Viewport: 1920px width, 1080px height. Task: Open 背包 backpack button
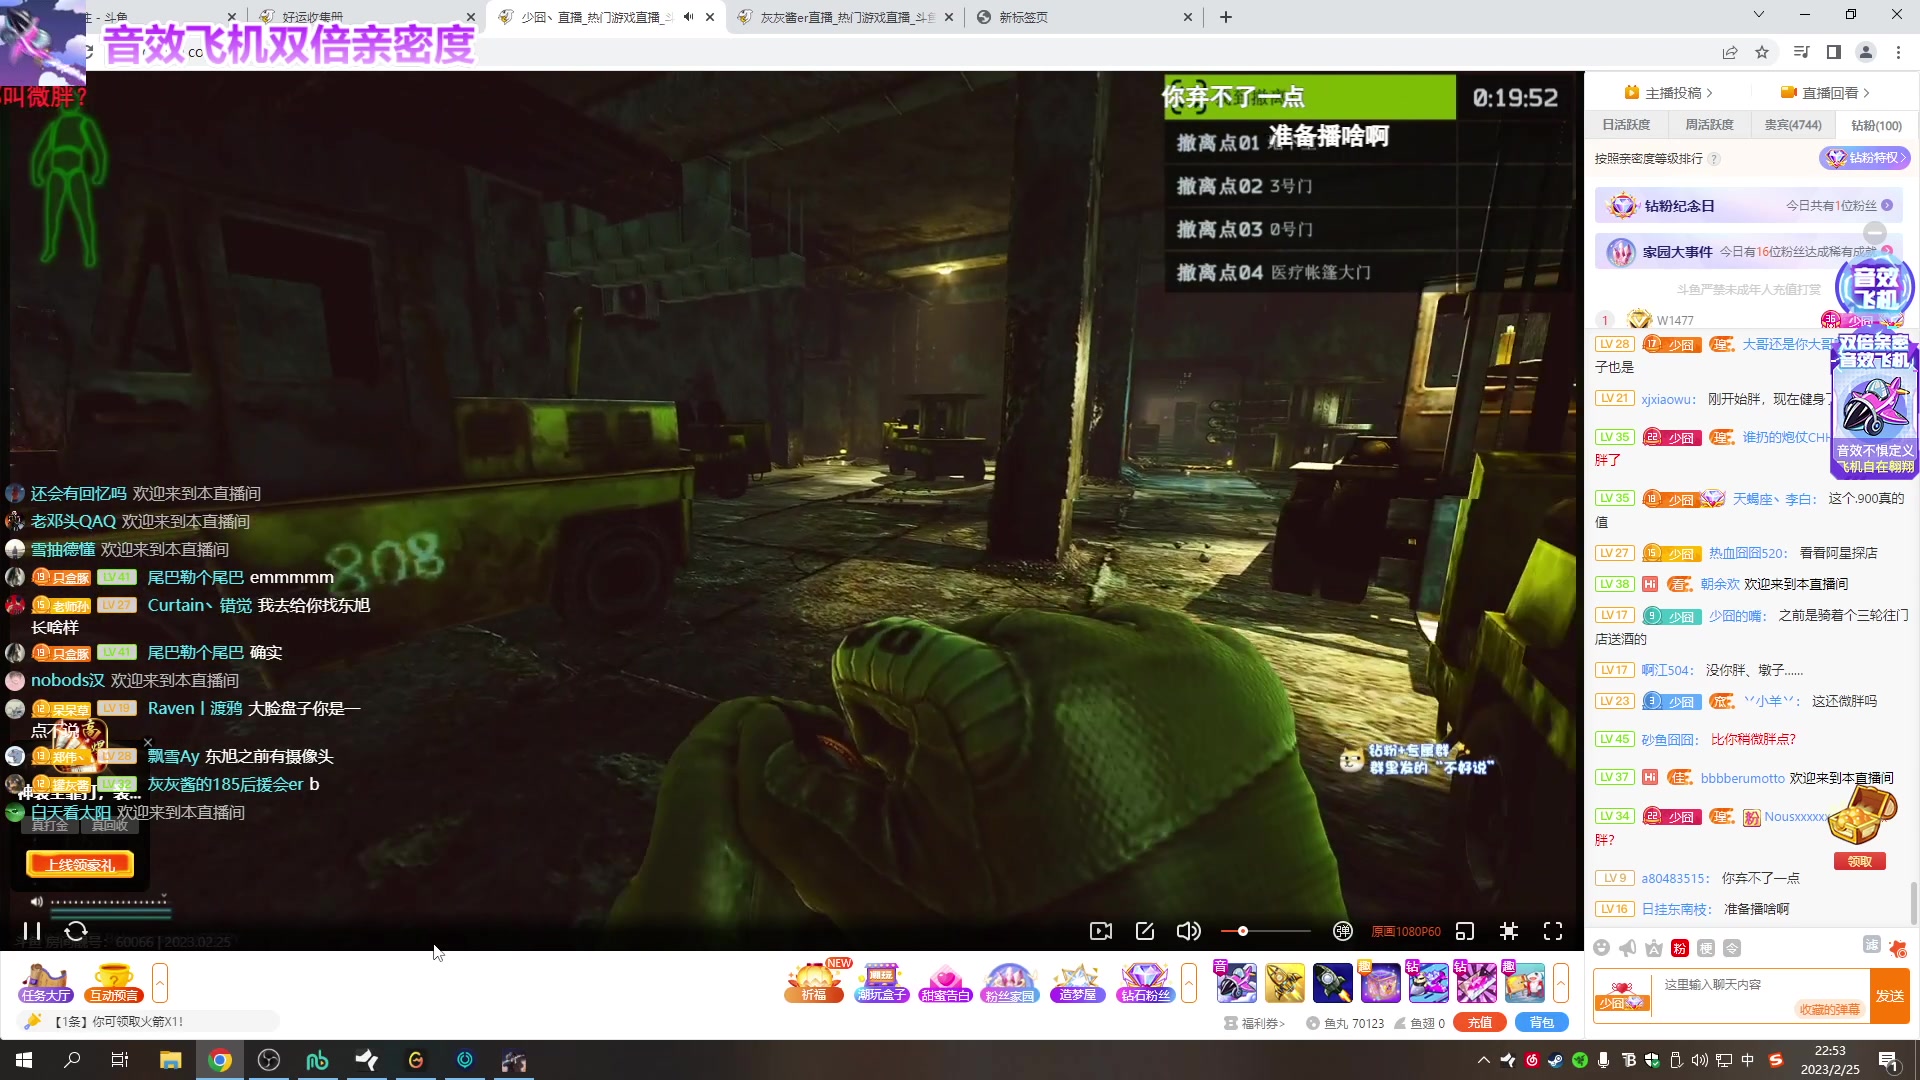point(1542,1022)
